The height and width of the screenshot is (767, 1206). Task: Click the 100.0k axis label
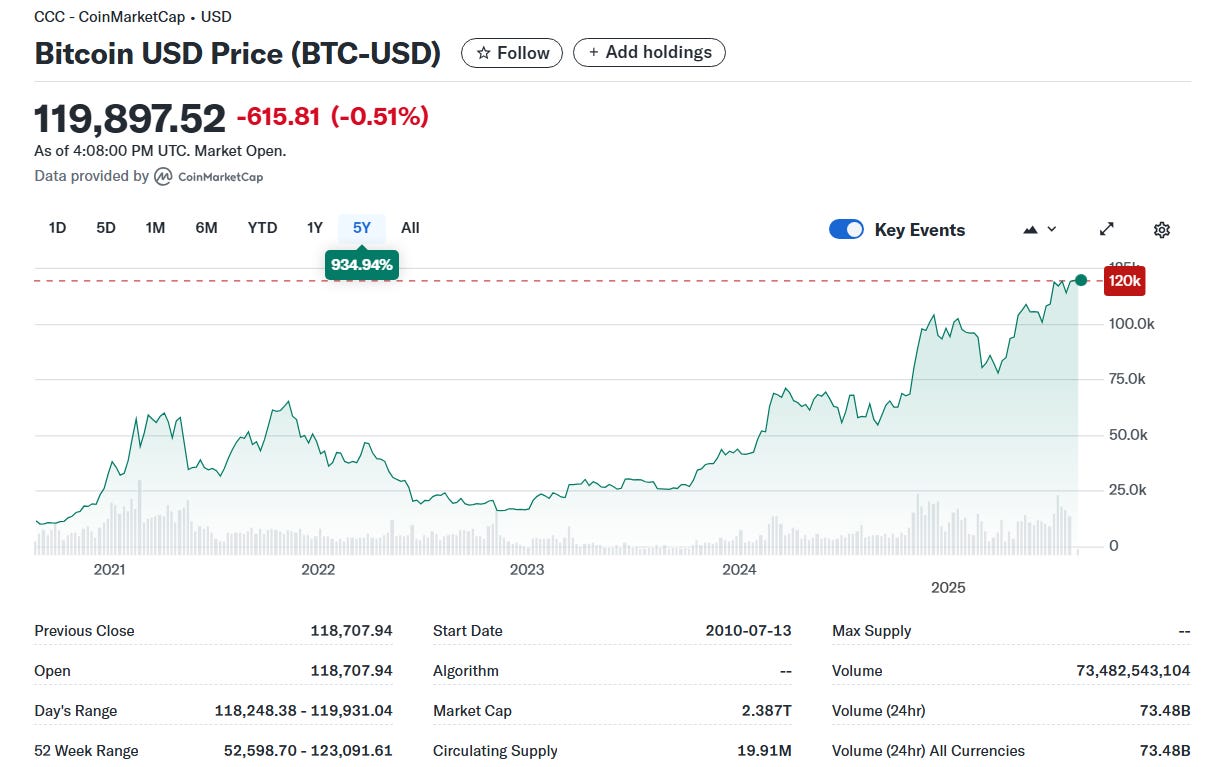click(1132, 324)
